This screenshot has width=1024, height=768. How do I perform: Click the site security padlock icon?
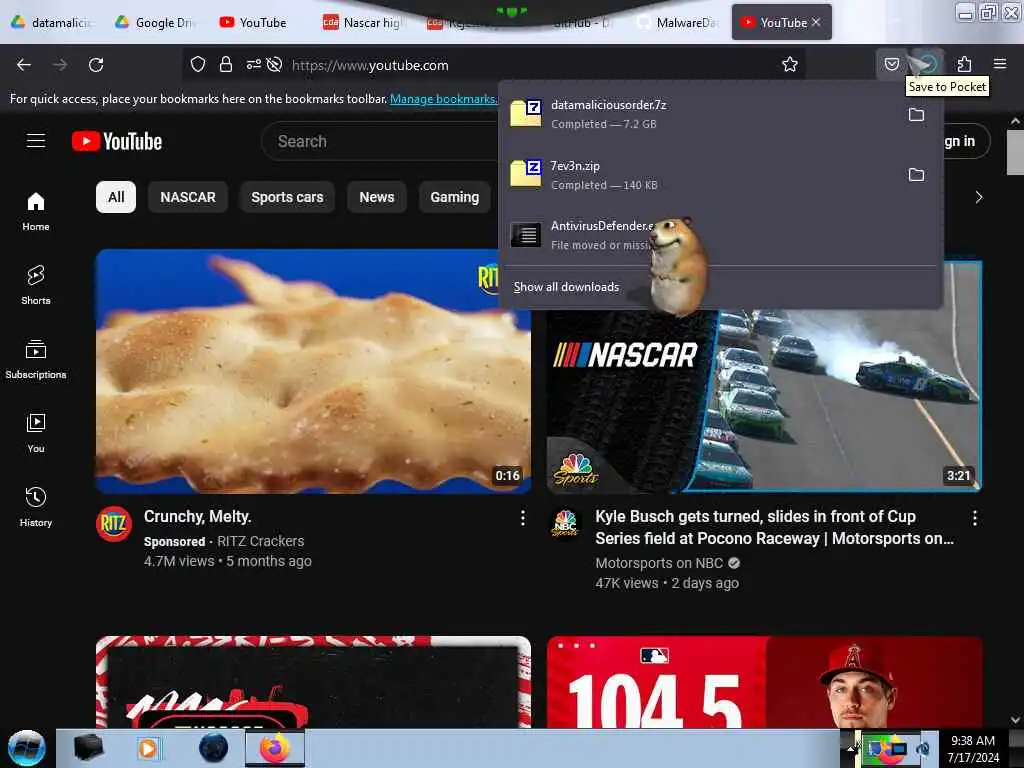point(226,65)
